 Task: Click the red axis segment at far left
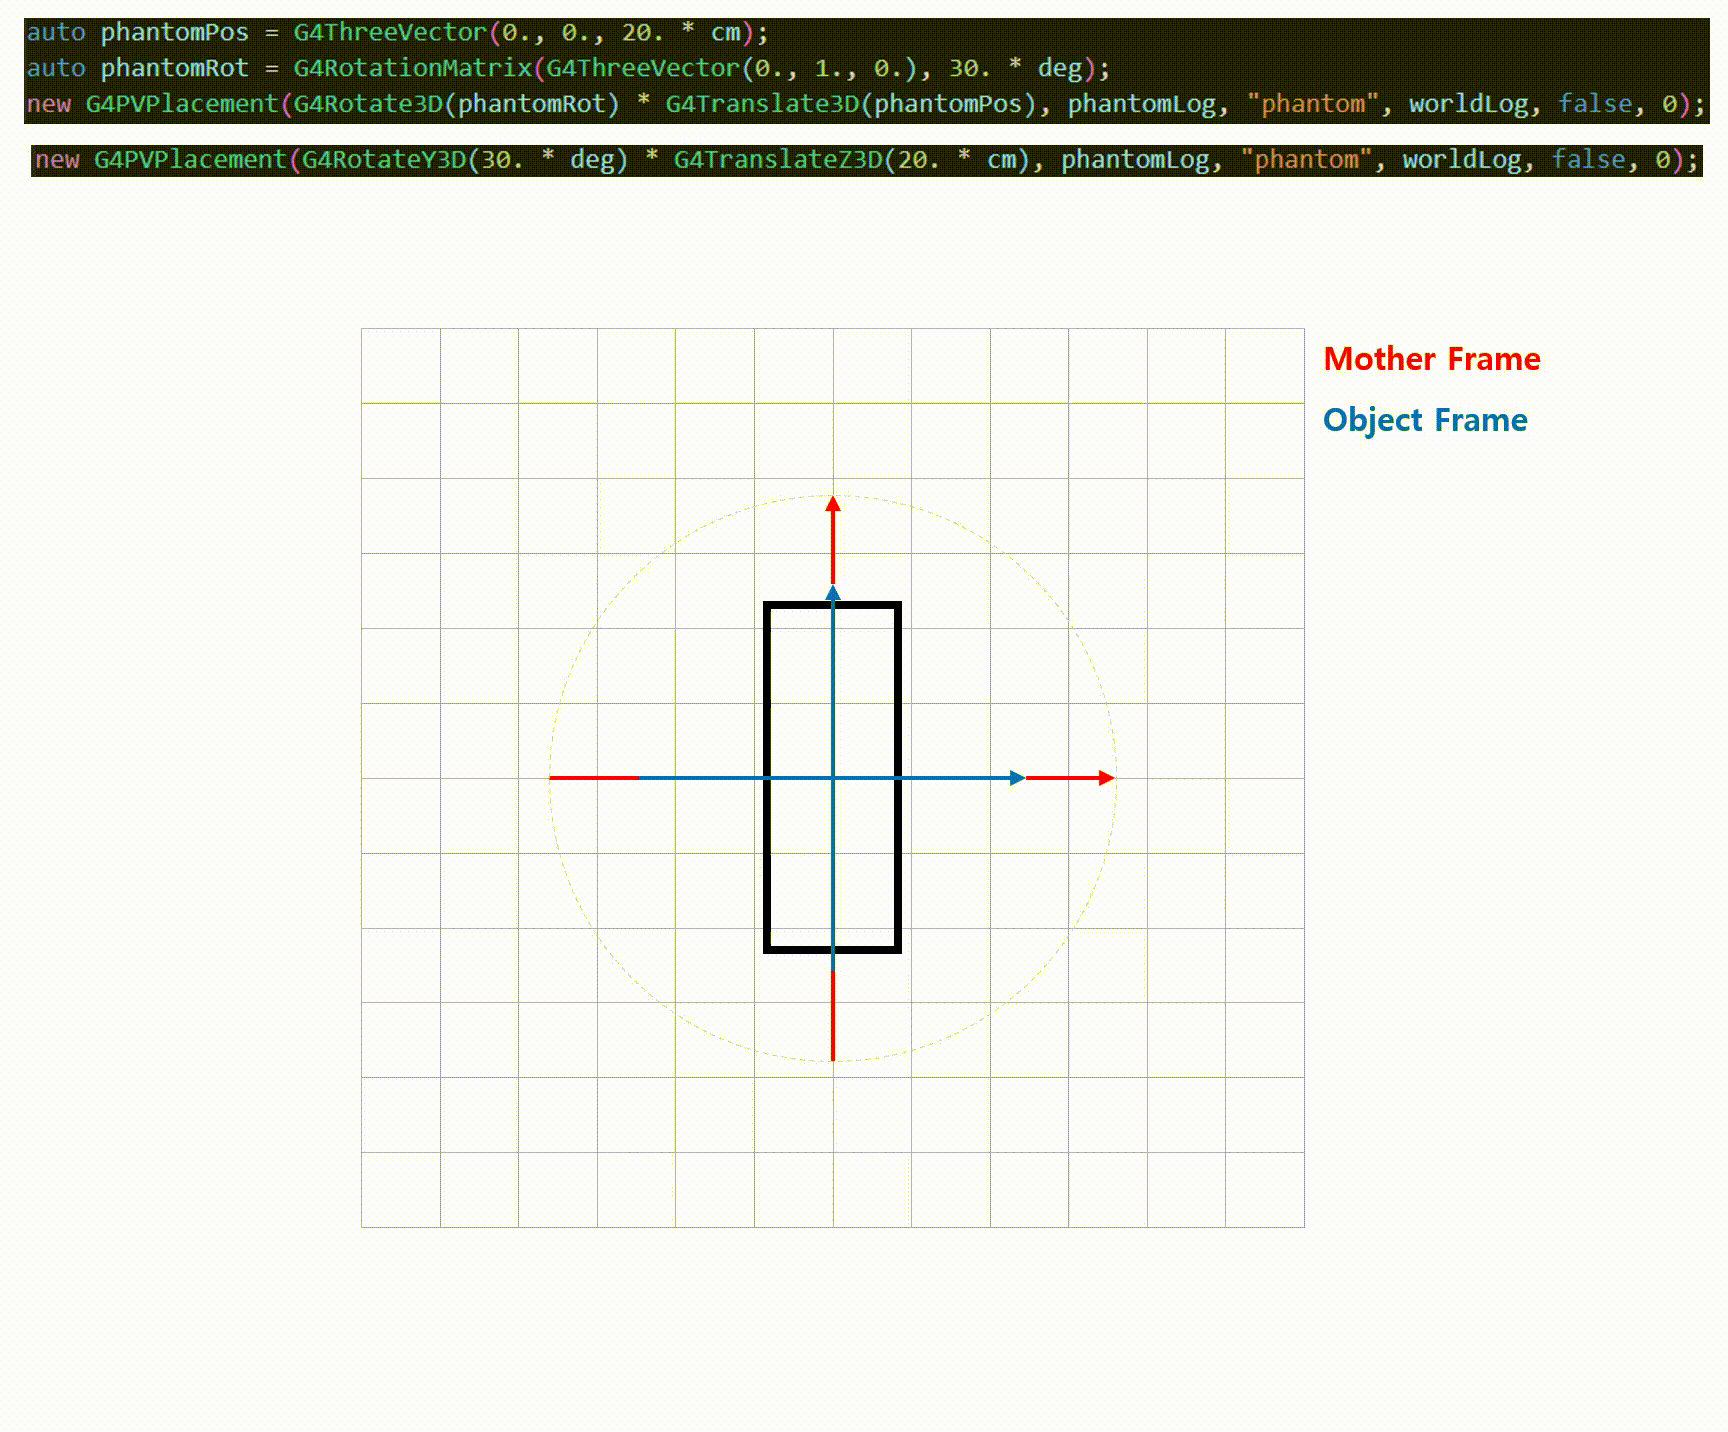(594, 778)
